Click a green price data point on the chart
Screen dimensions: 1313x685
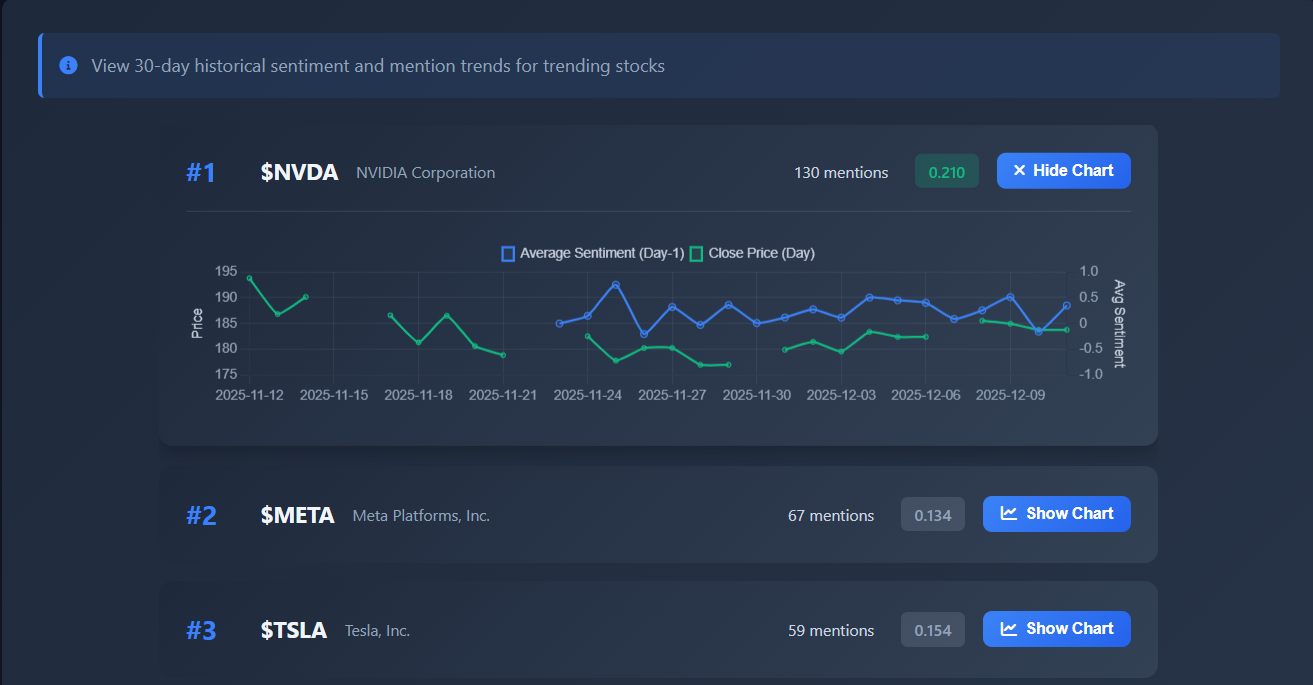[248, 277]
